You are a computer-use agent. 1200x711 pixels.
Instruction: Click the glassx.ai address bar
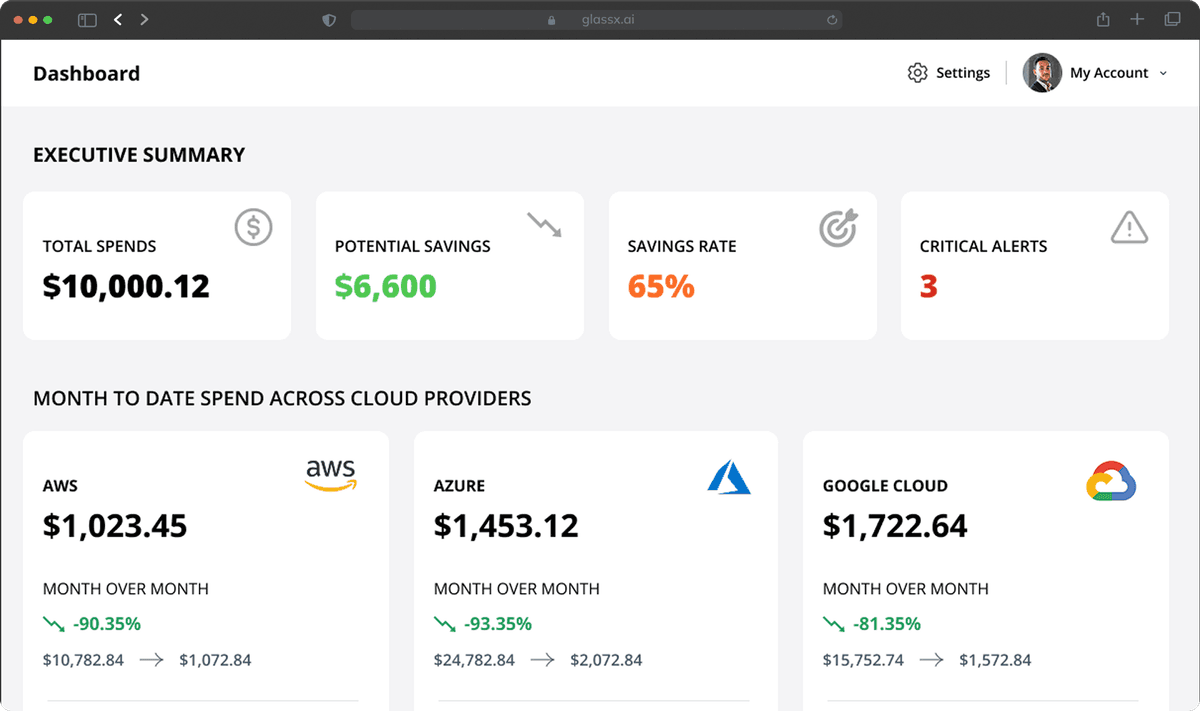(x=595, y=20)
